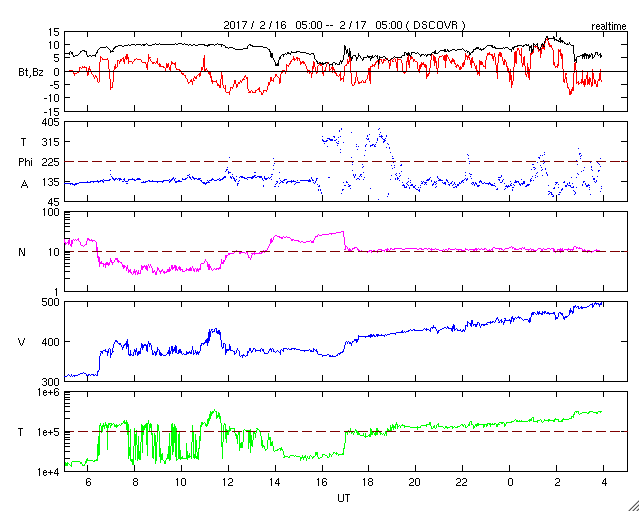
Task: Click the '100' density tick label
Action: pos(51,212)
